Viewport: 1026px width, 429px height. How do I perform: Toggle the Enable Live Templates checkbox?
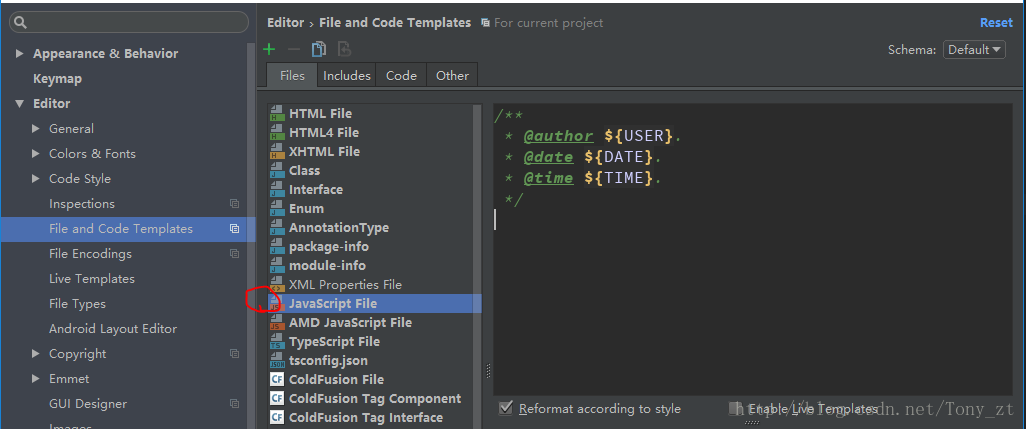point(735,408)
